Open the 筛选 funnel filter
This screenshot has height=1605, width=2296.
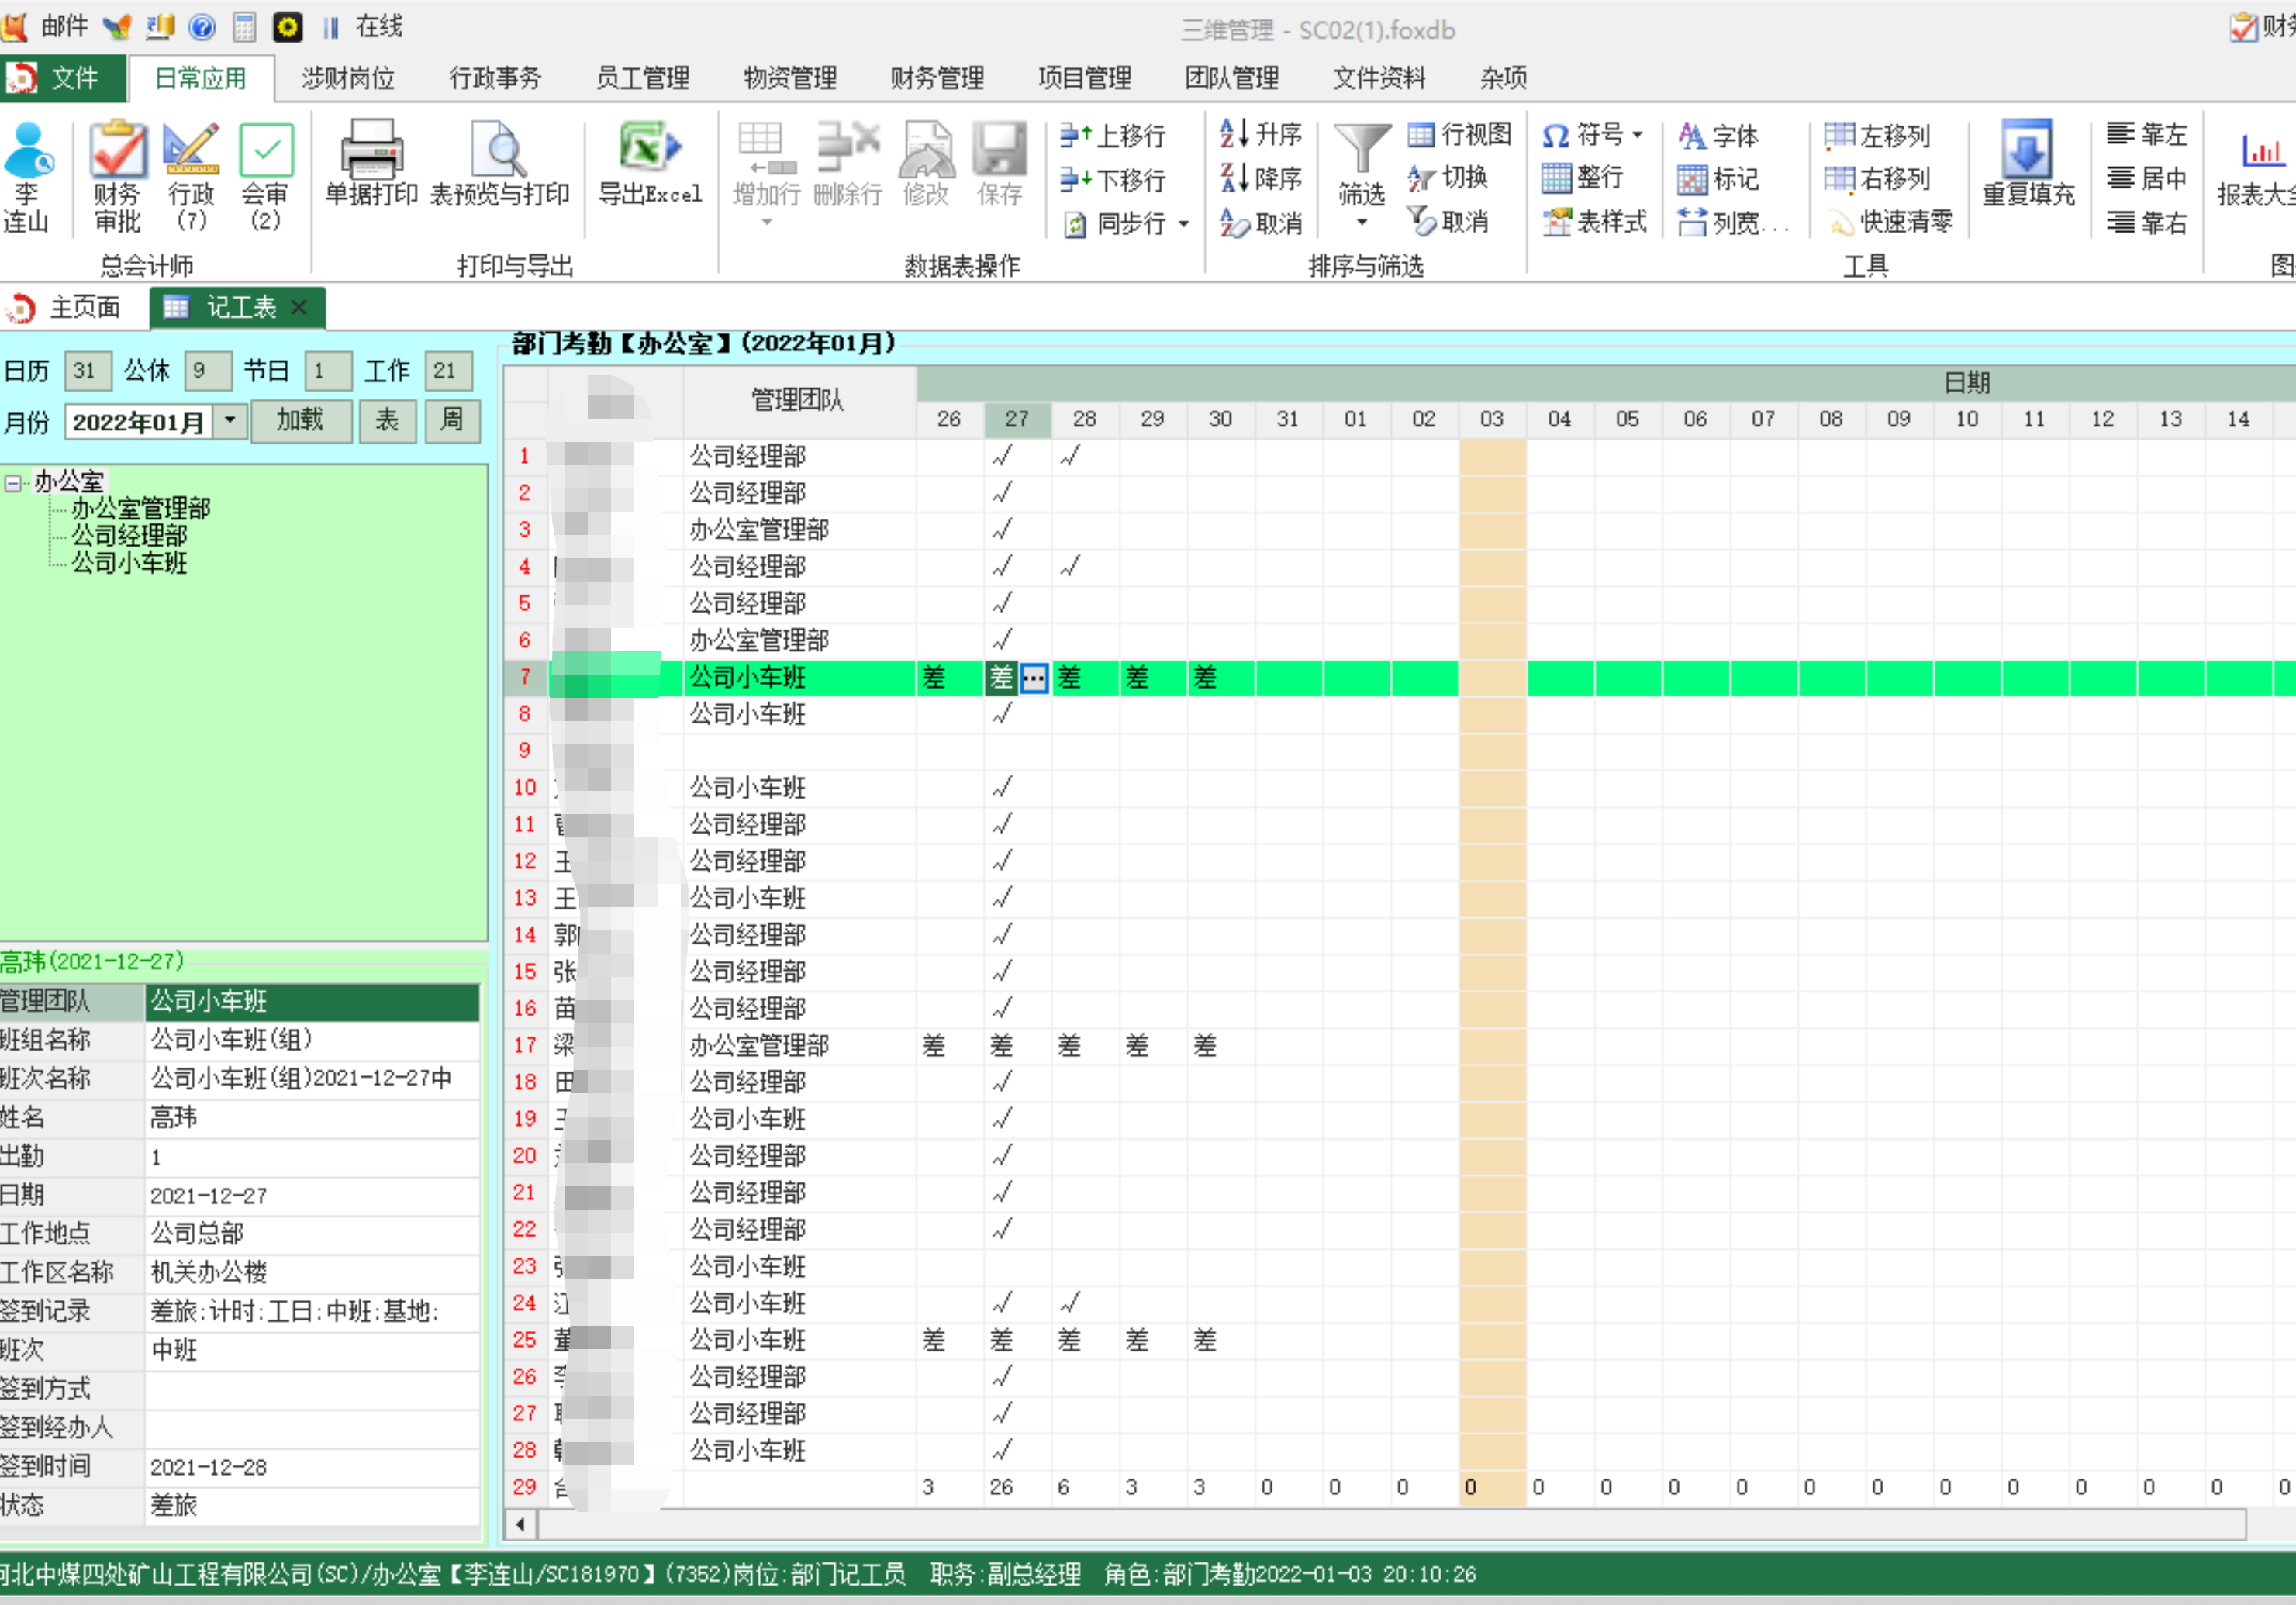click(x=1361, y=151)
